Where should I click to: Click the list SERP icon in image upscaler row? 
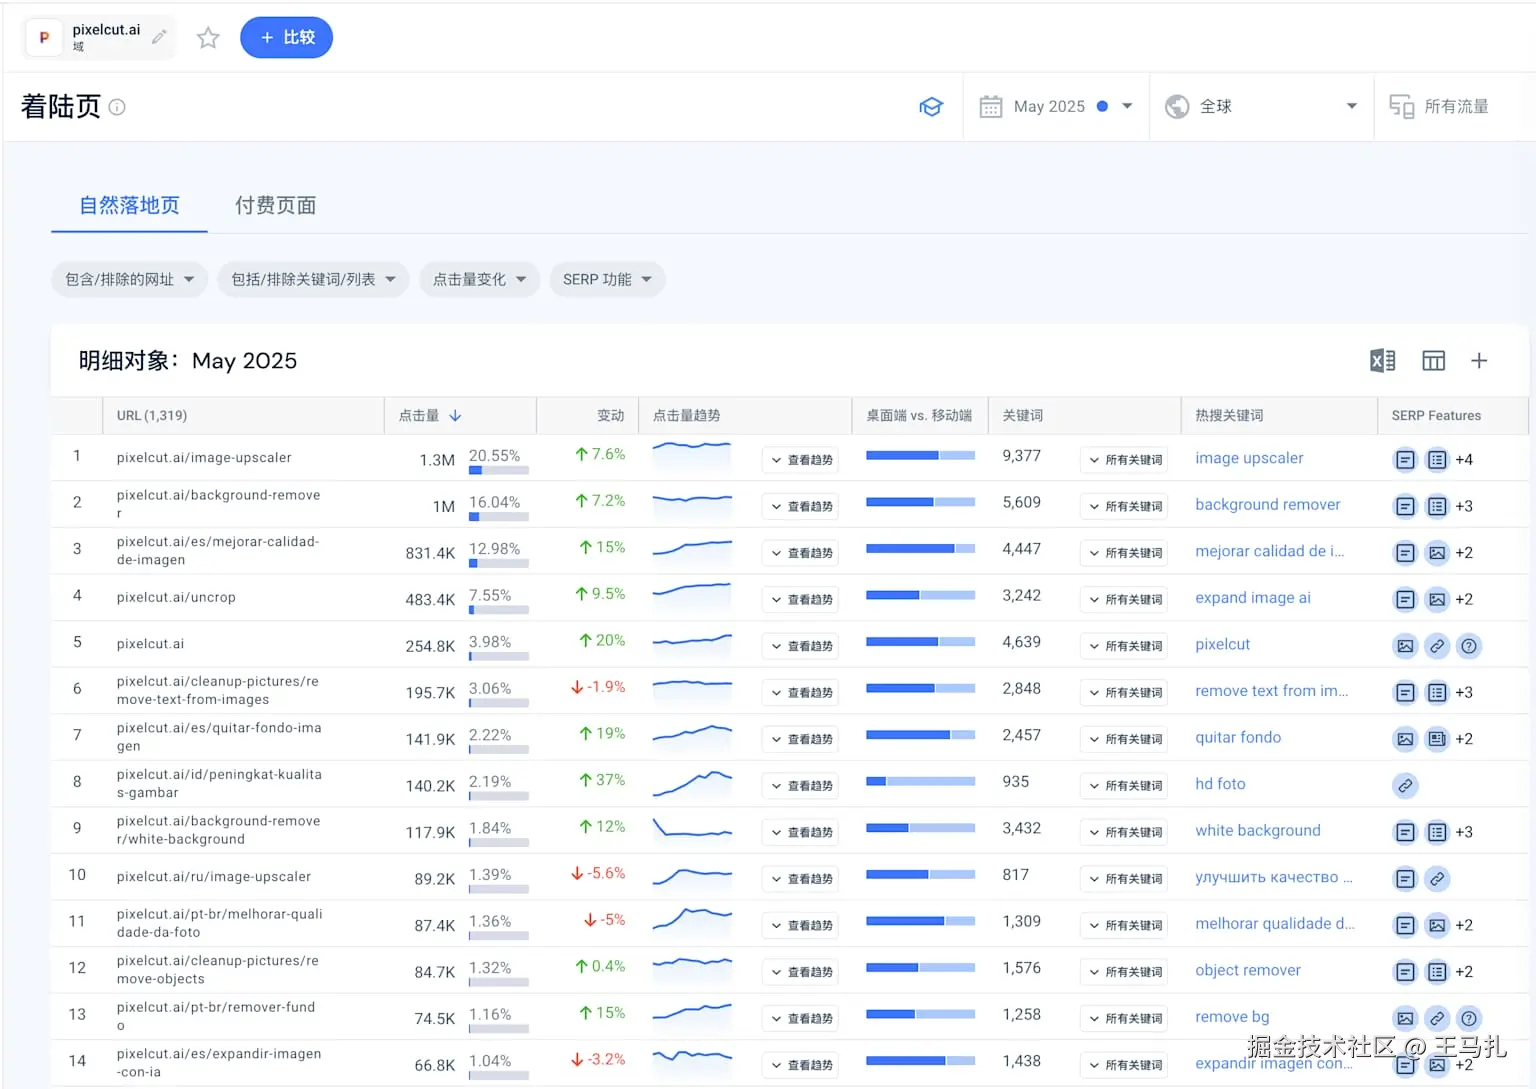pyautogui.click(x=1437, y=460)
